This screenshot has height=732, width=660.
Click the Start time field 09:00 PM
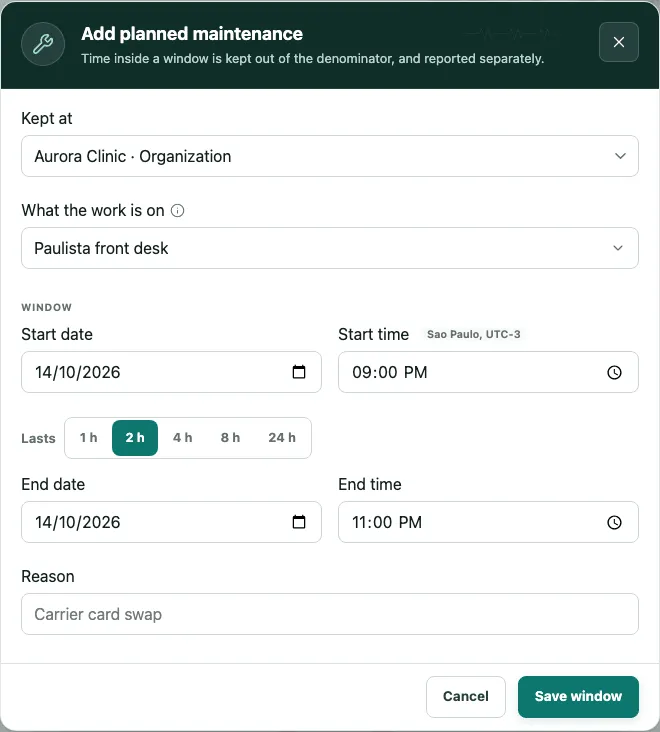coord(488,372)
